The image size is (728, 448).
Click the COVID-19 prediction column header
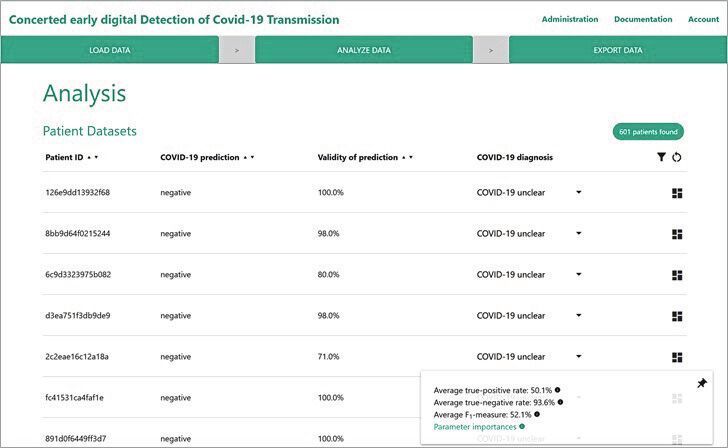point(200,157)
